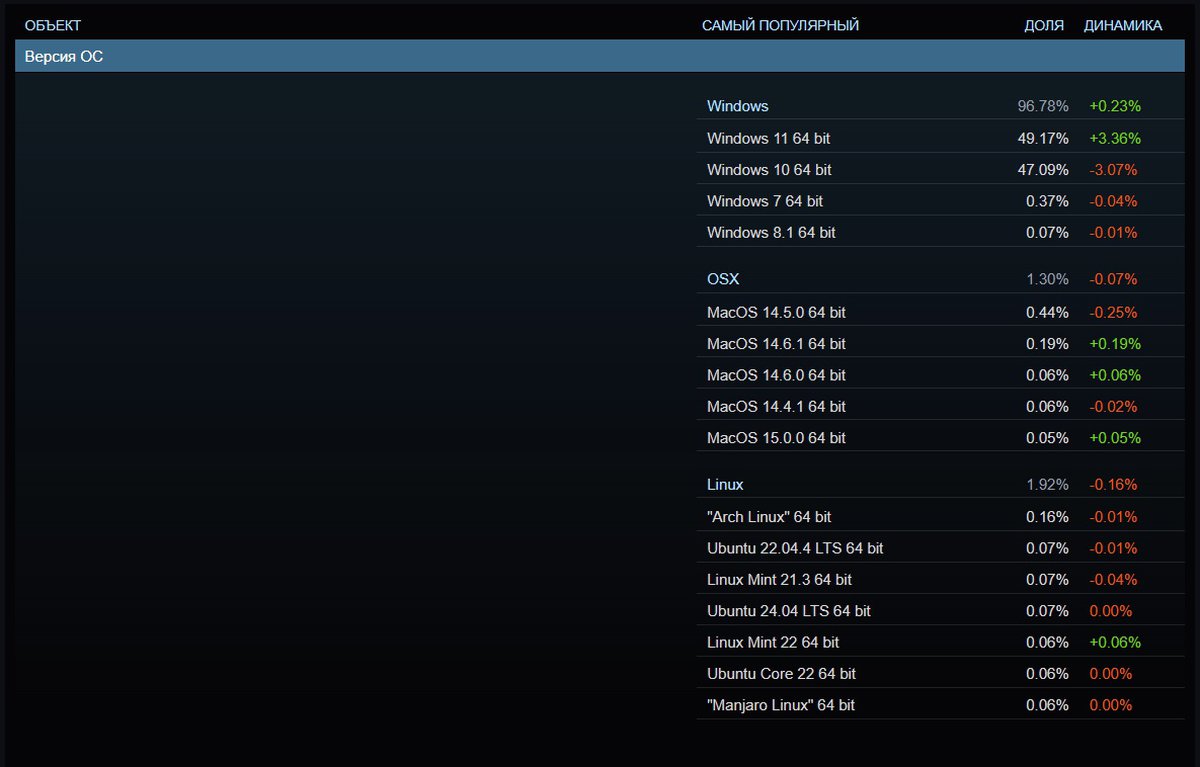The height and width of the screenshot is (767, 1200).
Task: Select the Windows 10 64 bit row
Action: [768, 170]
